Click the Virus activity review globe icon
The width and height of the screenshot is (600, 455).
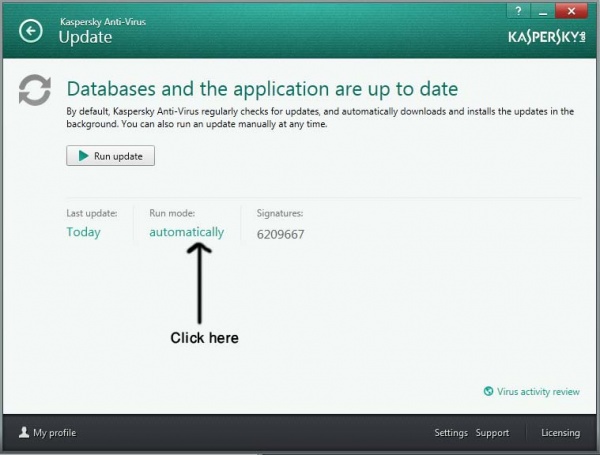(488, 391)
